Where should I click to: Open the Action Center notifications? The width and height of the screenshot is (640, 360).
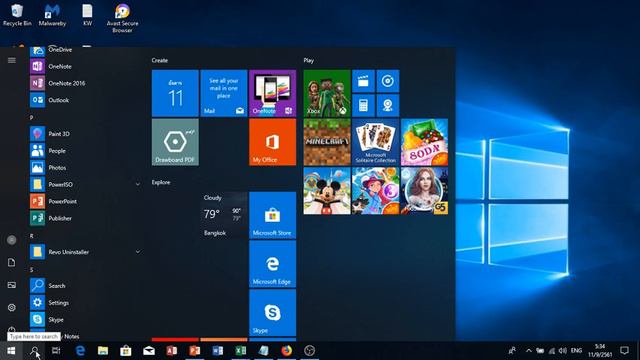tap(624, 351)
